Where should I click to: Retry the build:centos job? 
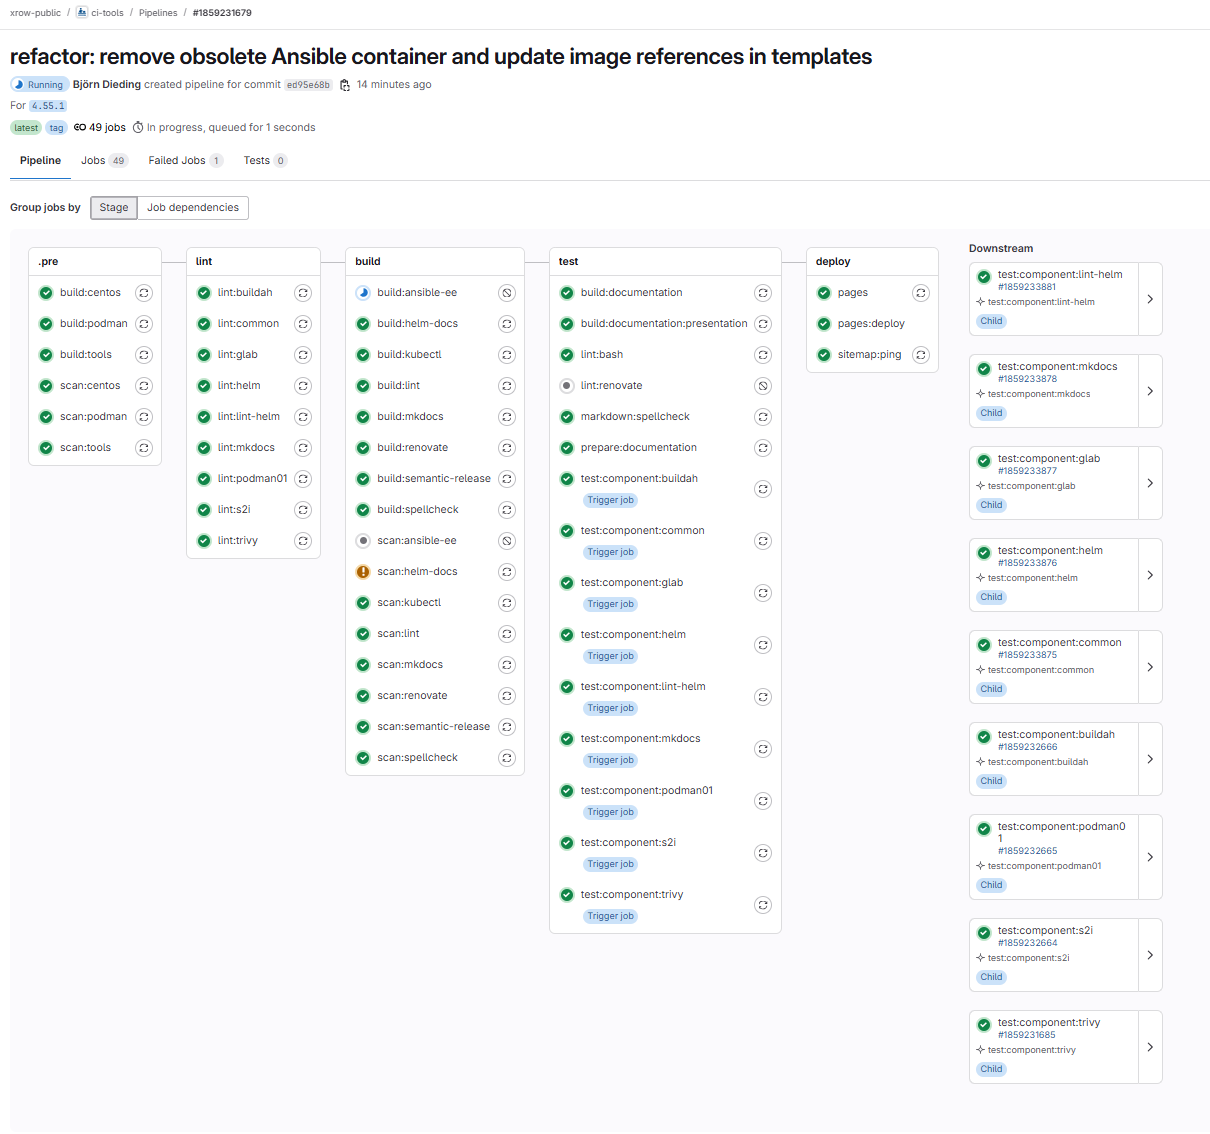(x=144, y=293)
